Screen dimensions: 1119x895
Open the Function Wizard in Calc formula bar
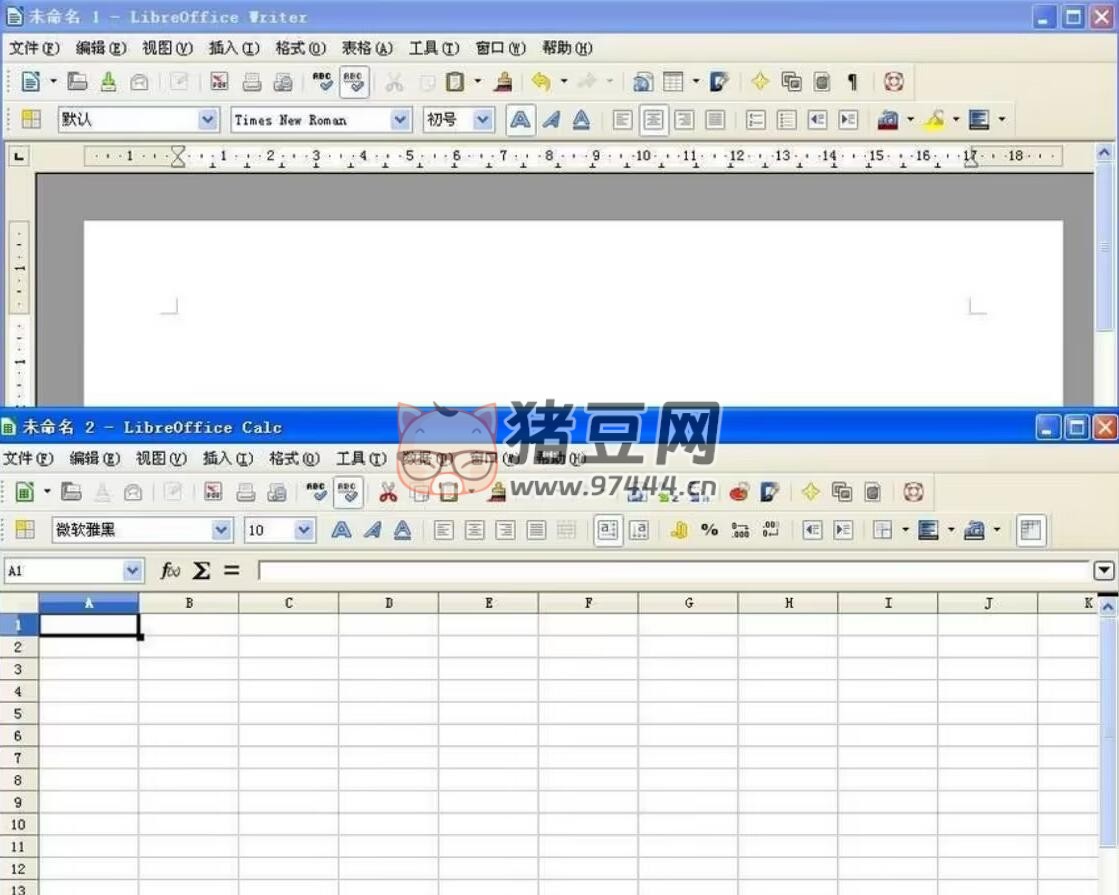[x=171, y=570]
